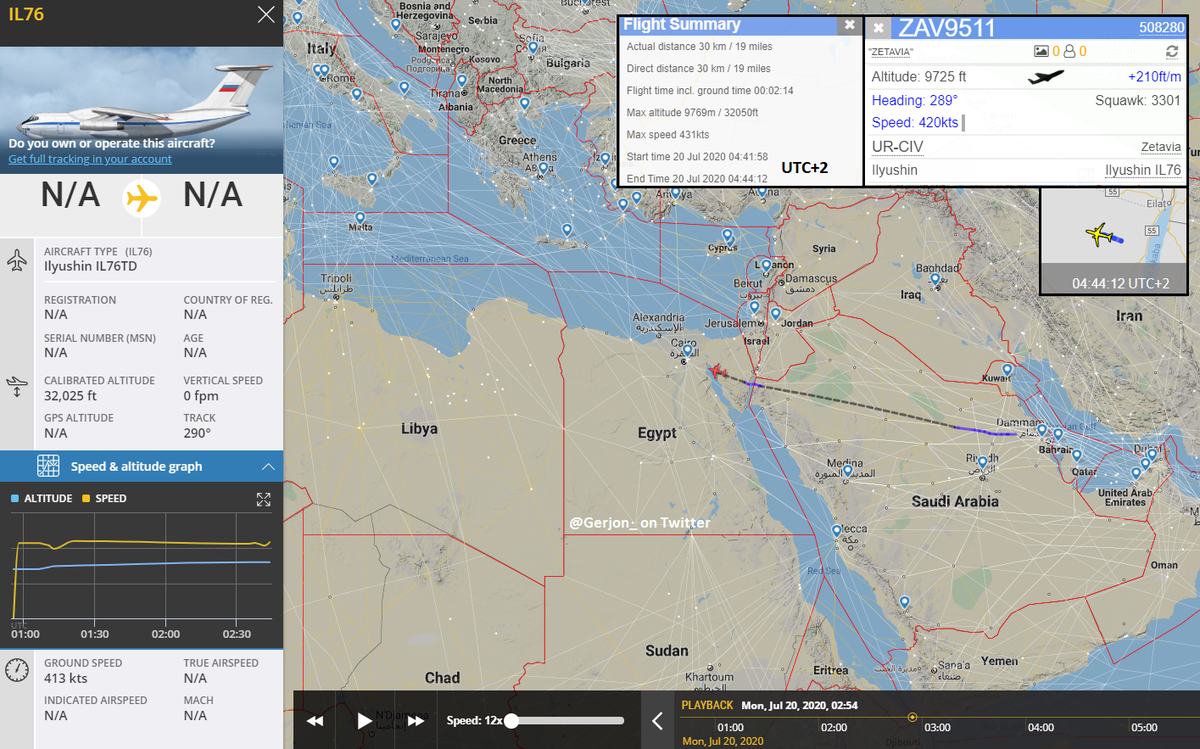Refresh the ZAV9511 flight info
Image resolution: width=1200 pixels, height=749 pixels.
pos(1172,51)
